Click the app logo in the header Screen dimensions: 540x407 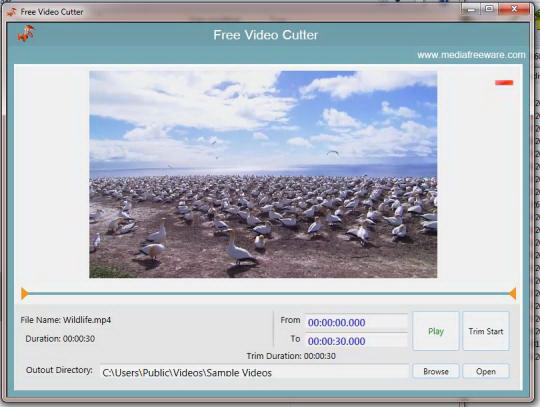(26, 33)
